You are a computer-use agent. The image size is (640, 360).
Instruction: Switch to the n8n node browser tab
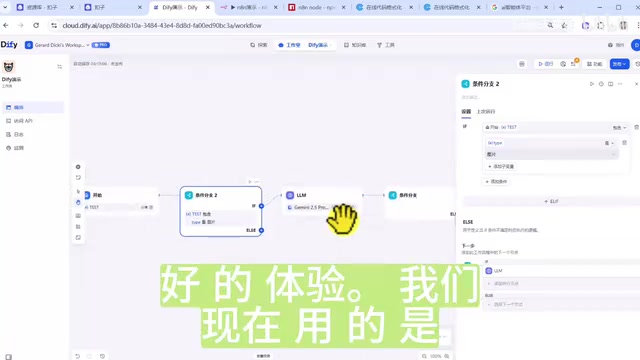(x=316, y=7)
